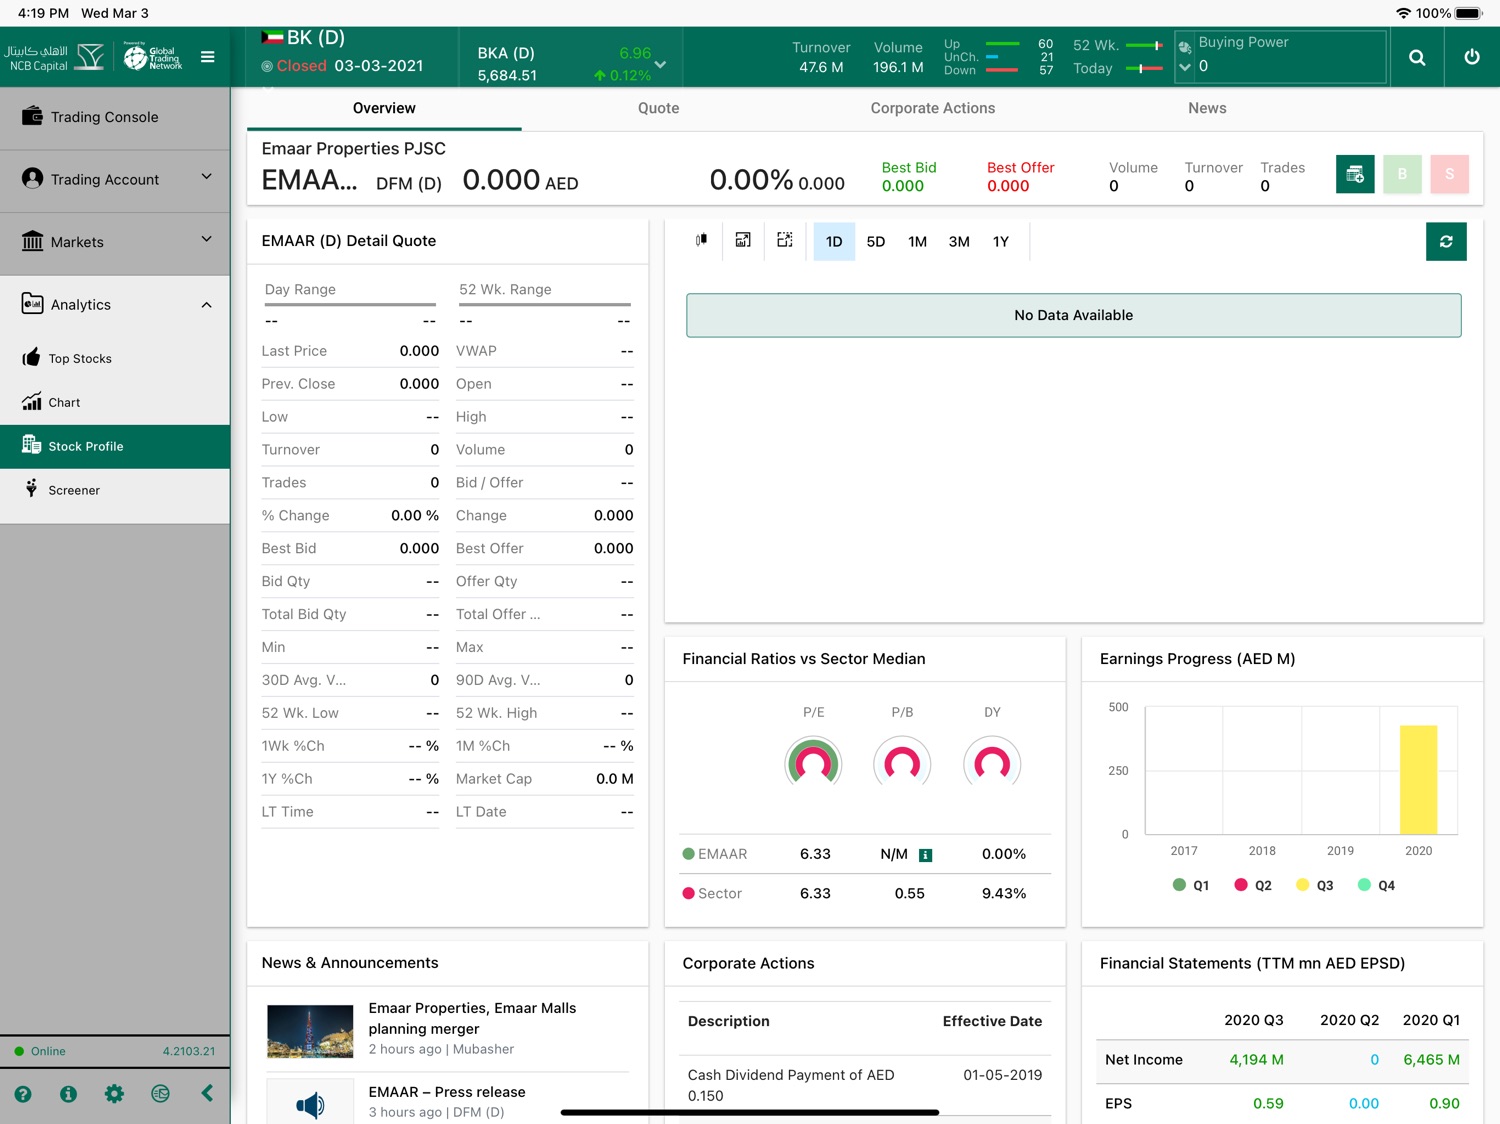Click the Closed market status indicator
This screenshot has width=1500, height=1124.
(x=294, y=66)
